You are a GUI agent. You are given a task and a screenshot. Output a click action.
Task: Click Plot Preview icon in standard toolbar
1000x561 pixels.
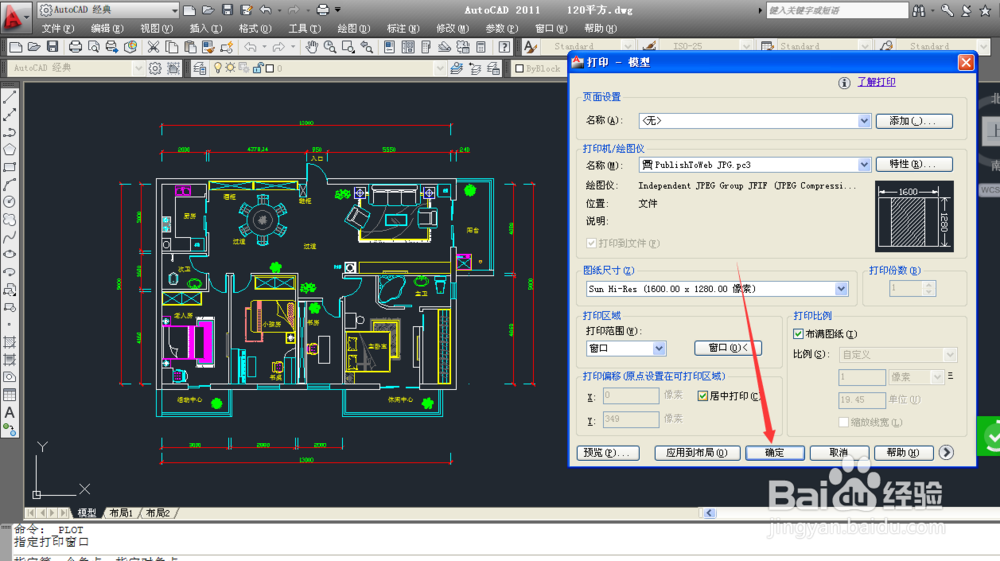pyautogui.click(x=94, y=47)
